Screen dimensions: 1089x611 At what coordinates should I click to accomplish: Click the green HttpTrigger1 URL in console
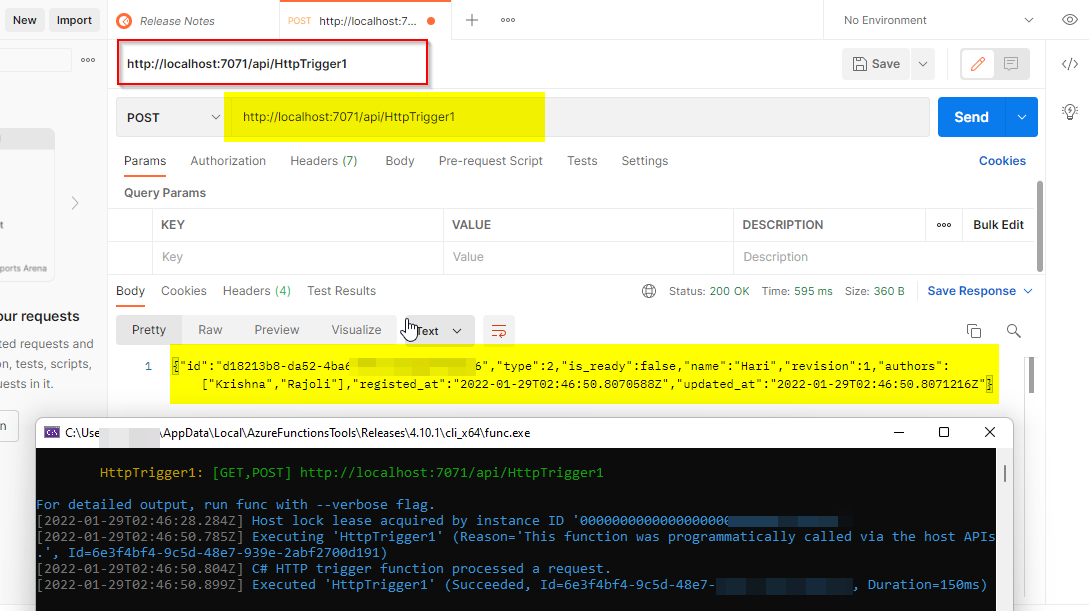point(451,473)
